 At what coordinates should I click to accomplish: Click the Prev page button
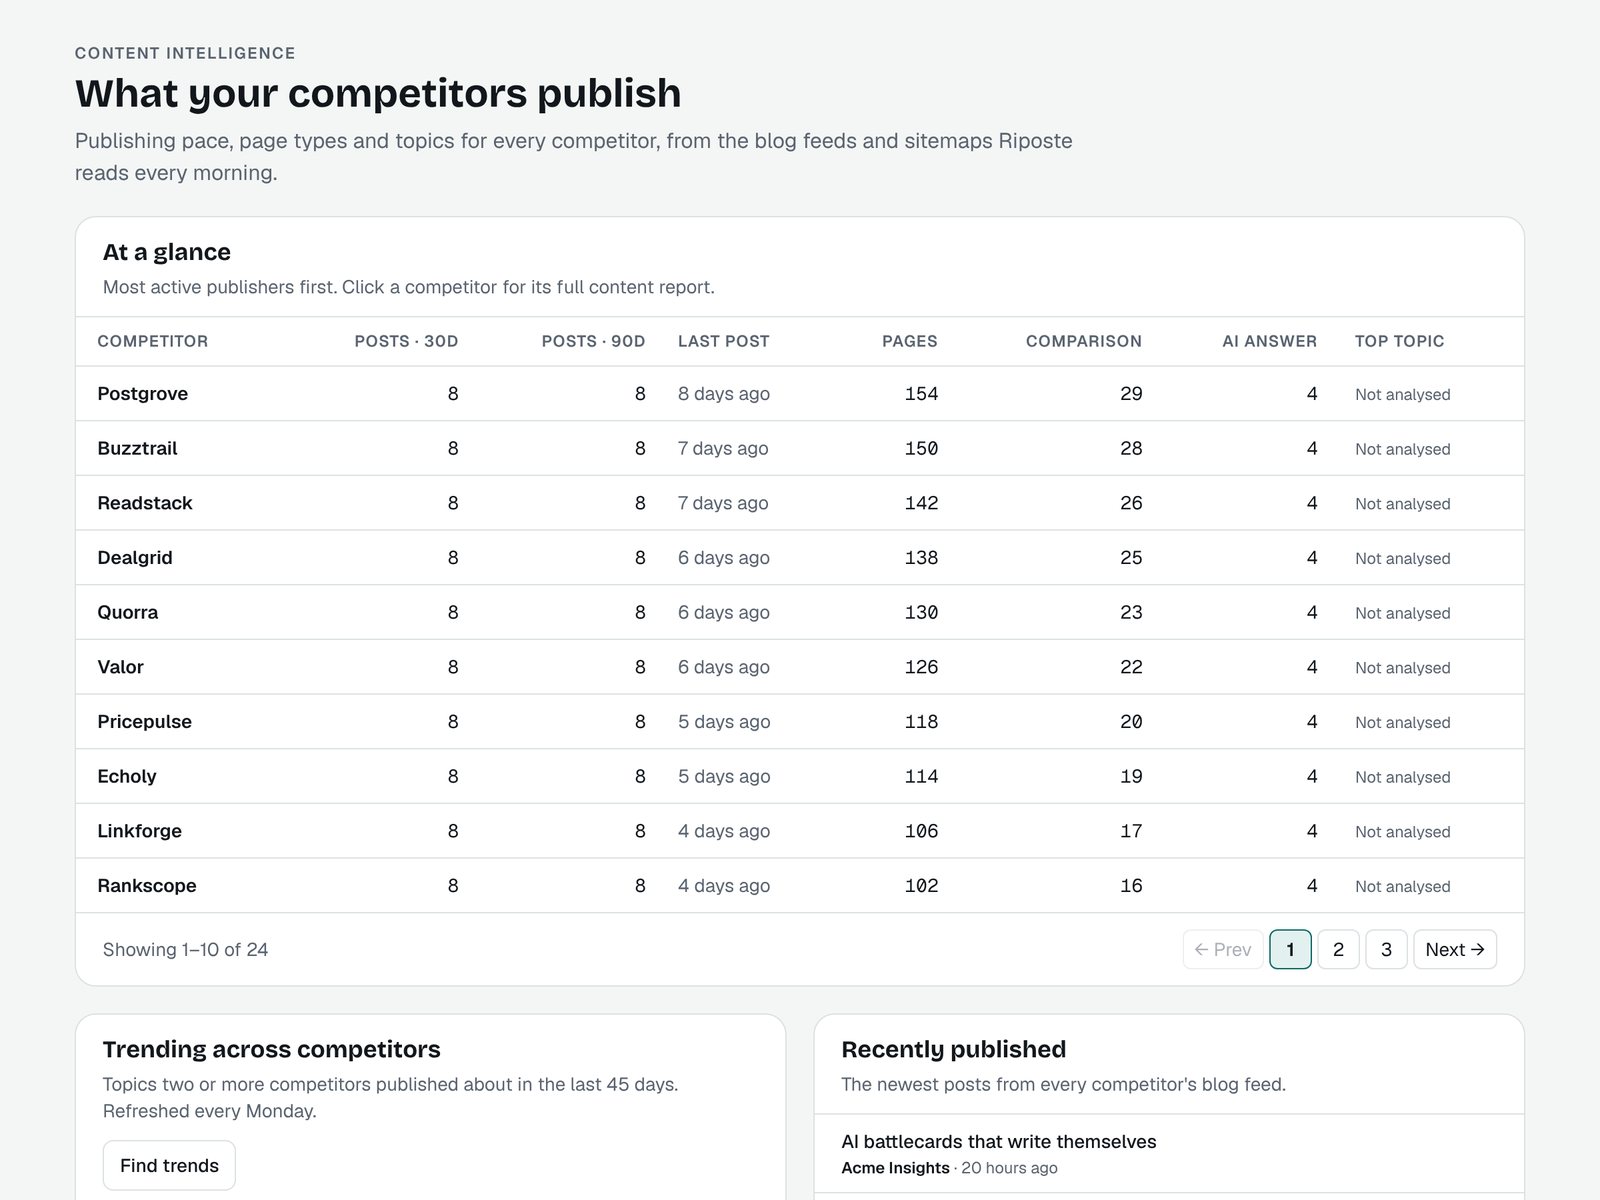click(1223, 949)
